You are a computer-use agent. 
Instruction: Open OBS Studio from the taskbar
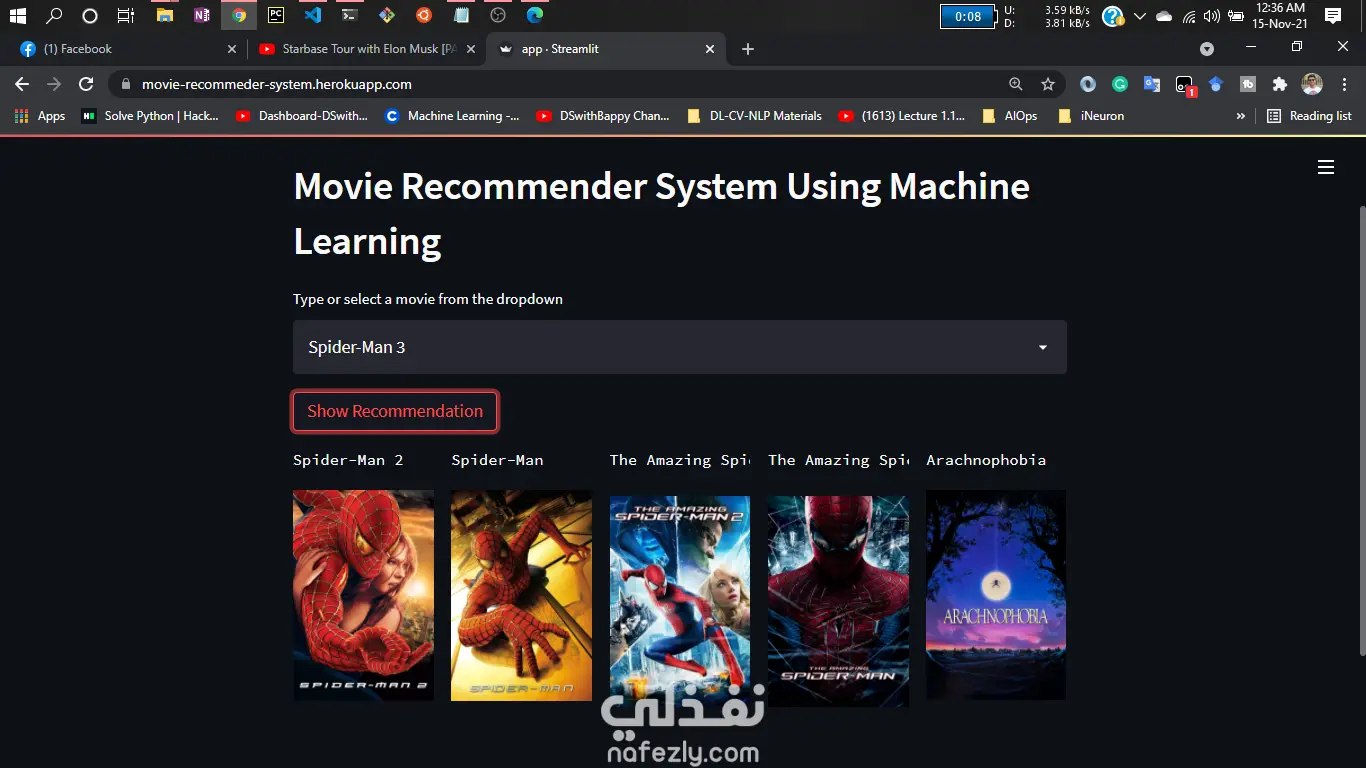pyautogui.click(x=498, y=15)
